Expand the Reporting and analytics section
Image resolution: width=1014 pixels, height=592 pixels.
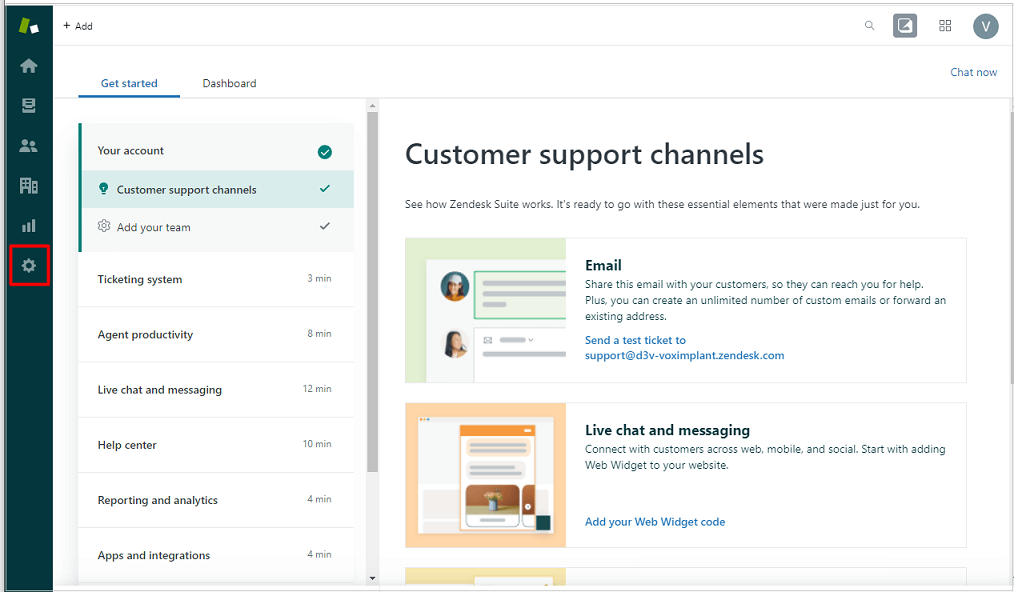[216, 500]
